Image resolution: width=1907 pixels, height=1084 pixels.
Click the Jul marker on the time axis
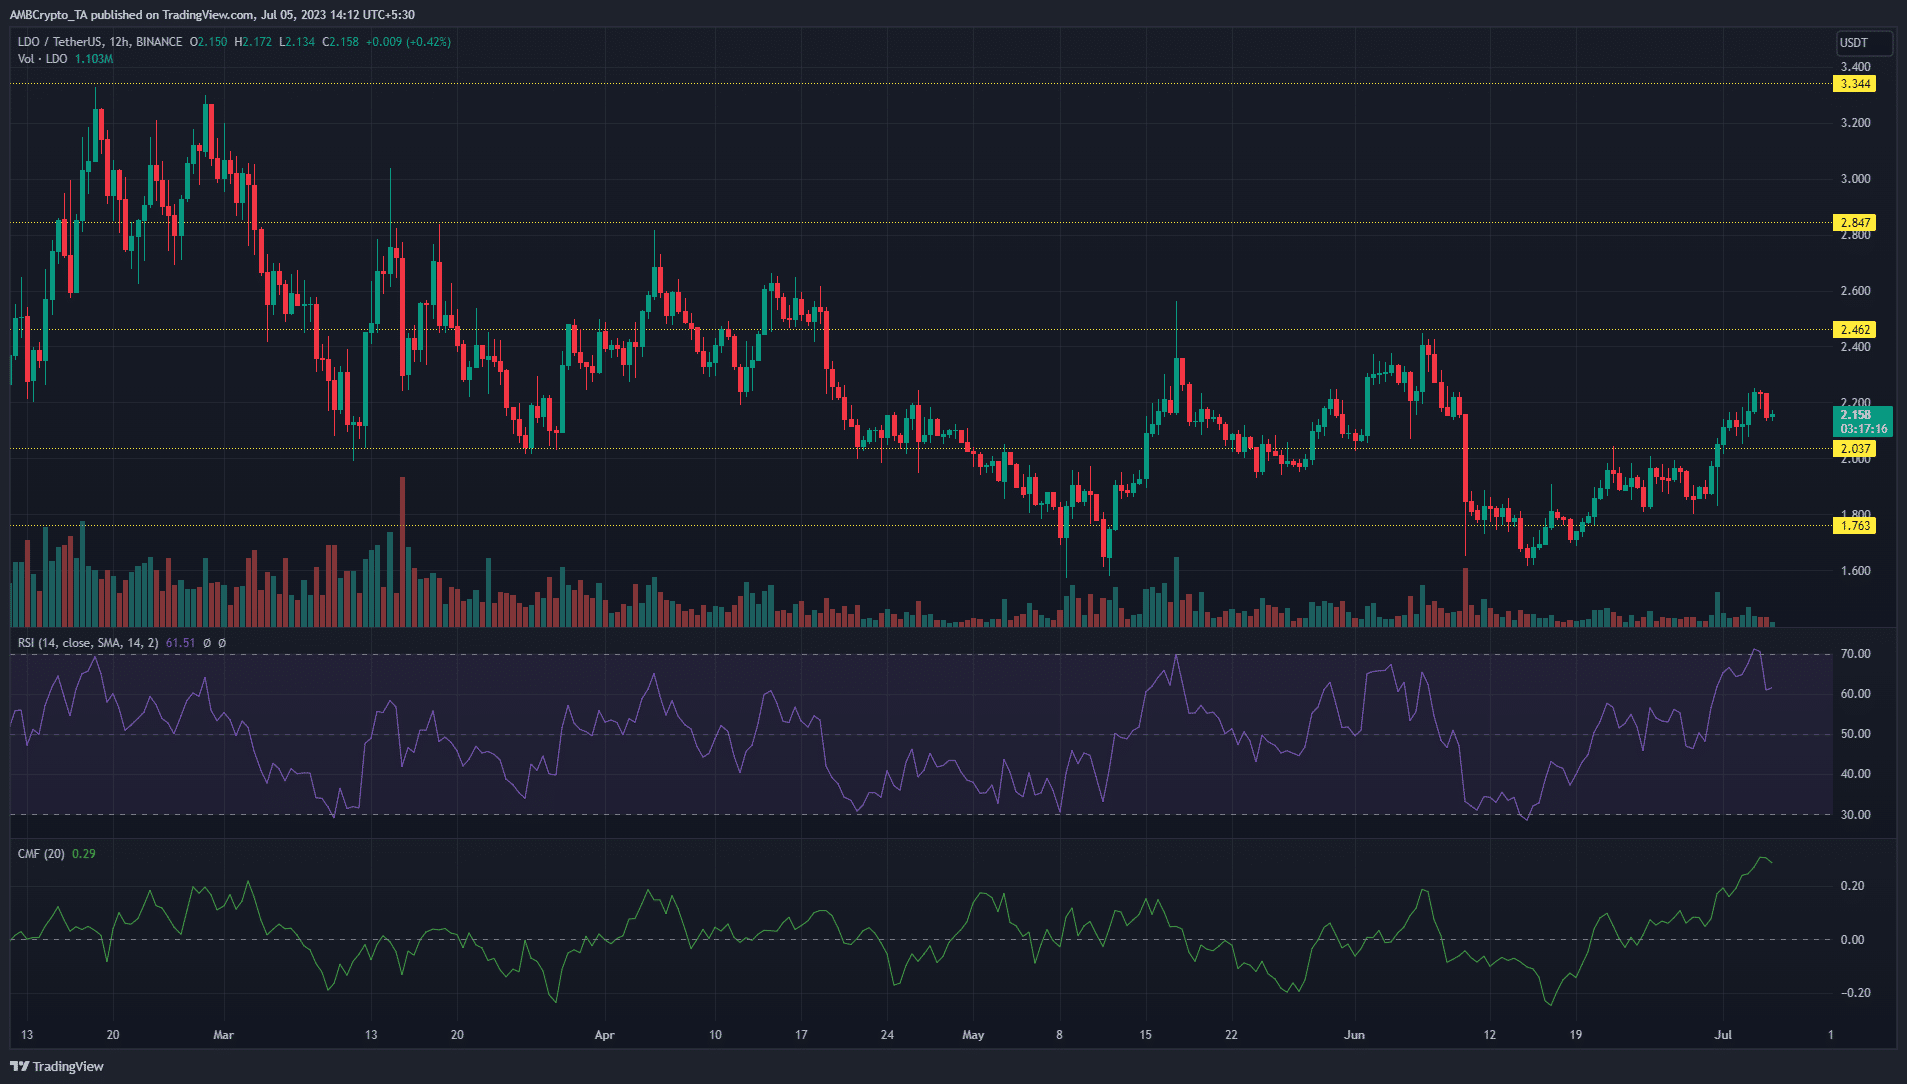pos(1723,1035)
